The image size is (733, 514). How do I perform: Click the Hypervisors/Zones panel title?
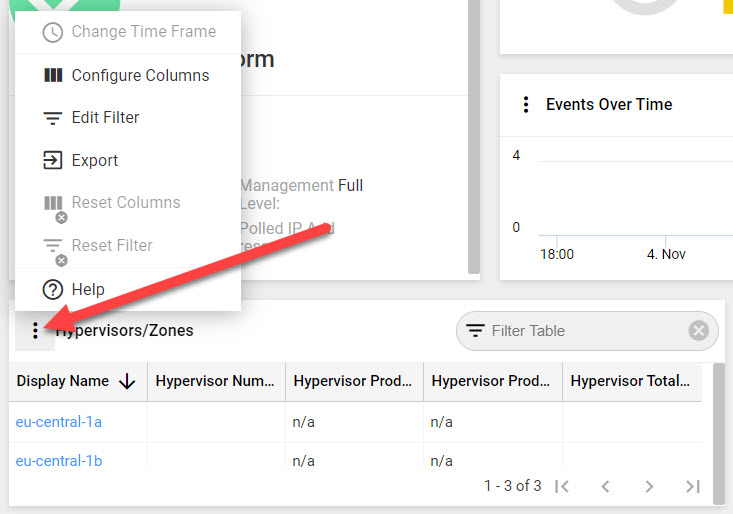124,331
